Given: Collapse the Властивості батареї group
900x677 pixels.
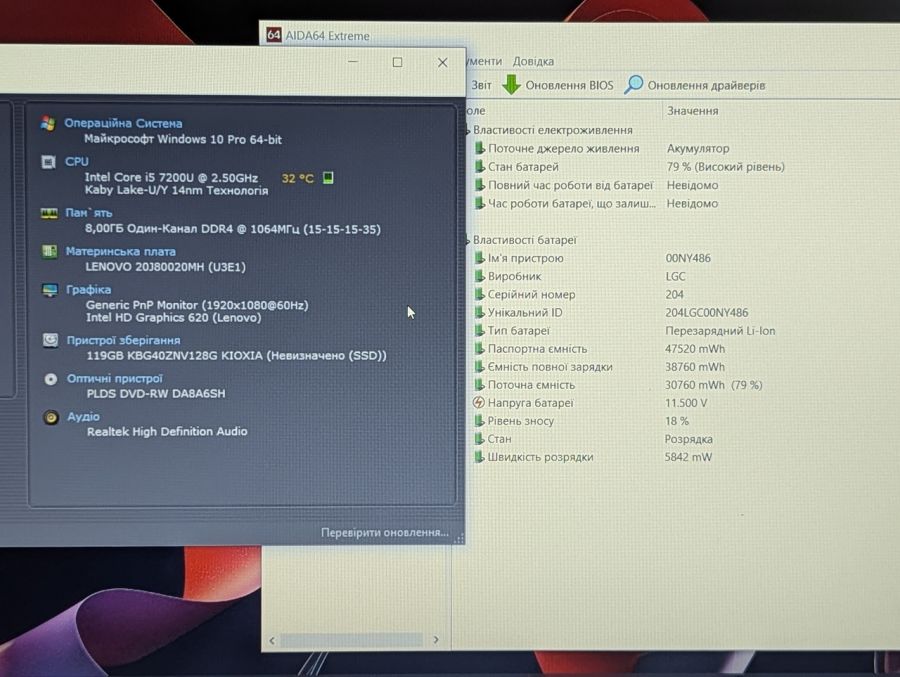Looking at the screenshot, I should [467, 241].
